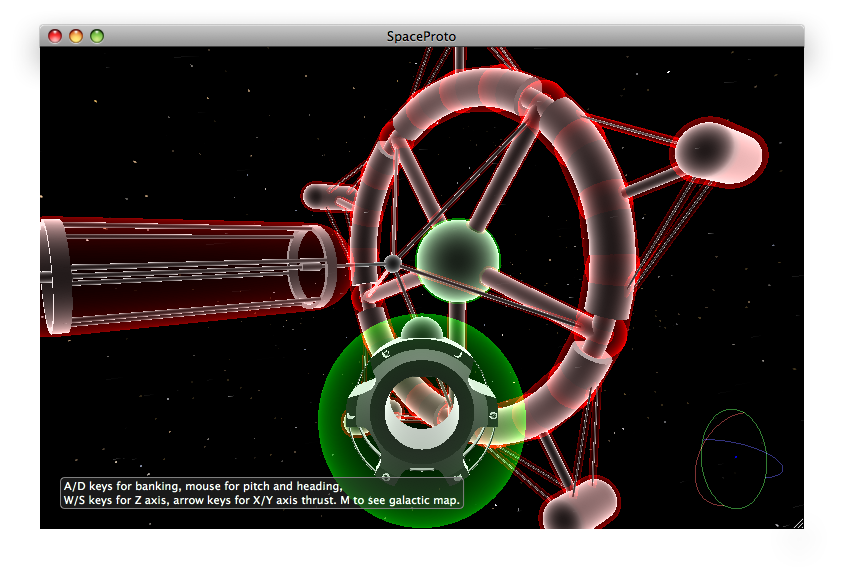Click the small capsule pod left of ring
The width and height of the screenshot is (844, 584).
(328, 196)
